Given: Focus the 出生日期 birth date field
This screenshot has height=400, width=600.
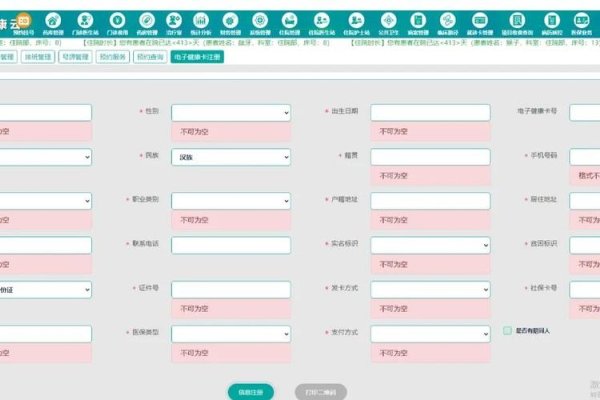Looking at the screenshot, I should click(430, 113).
